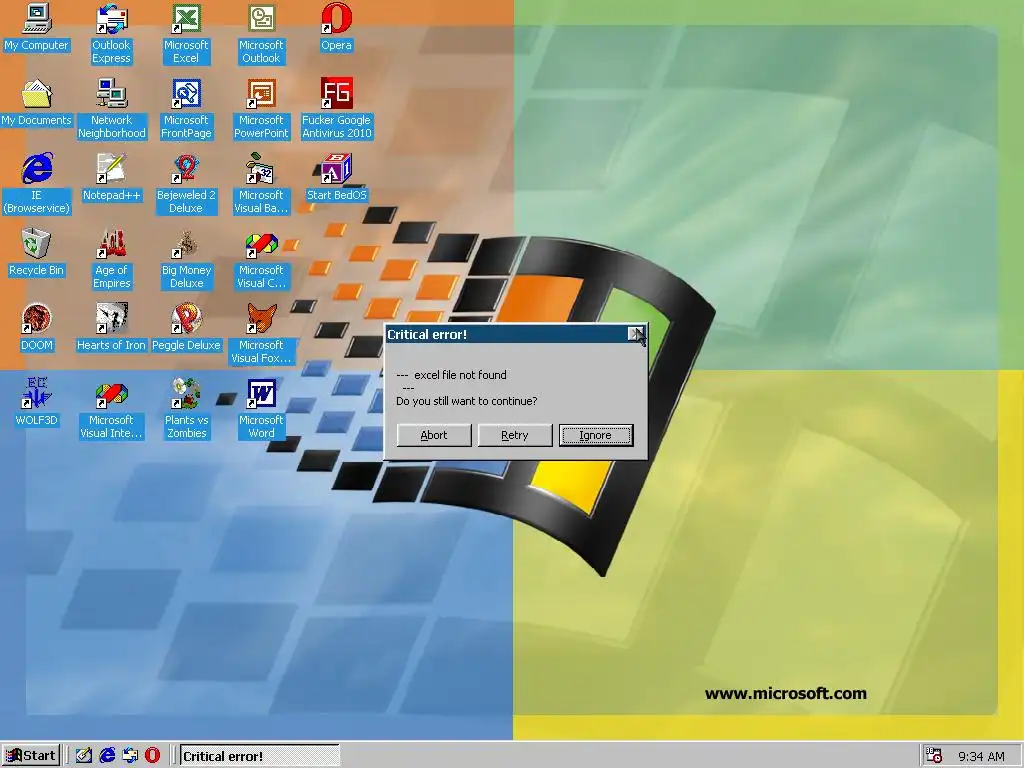Close the Critical error dialog window
Screen dimensions: 1024x768
click(635, 334)
